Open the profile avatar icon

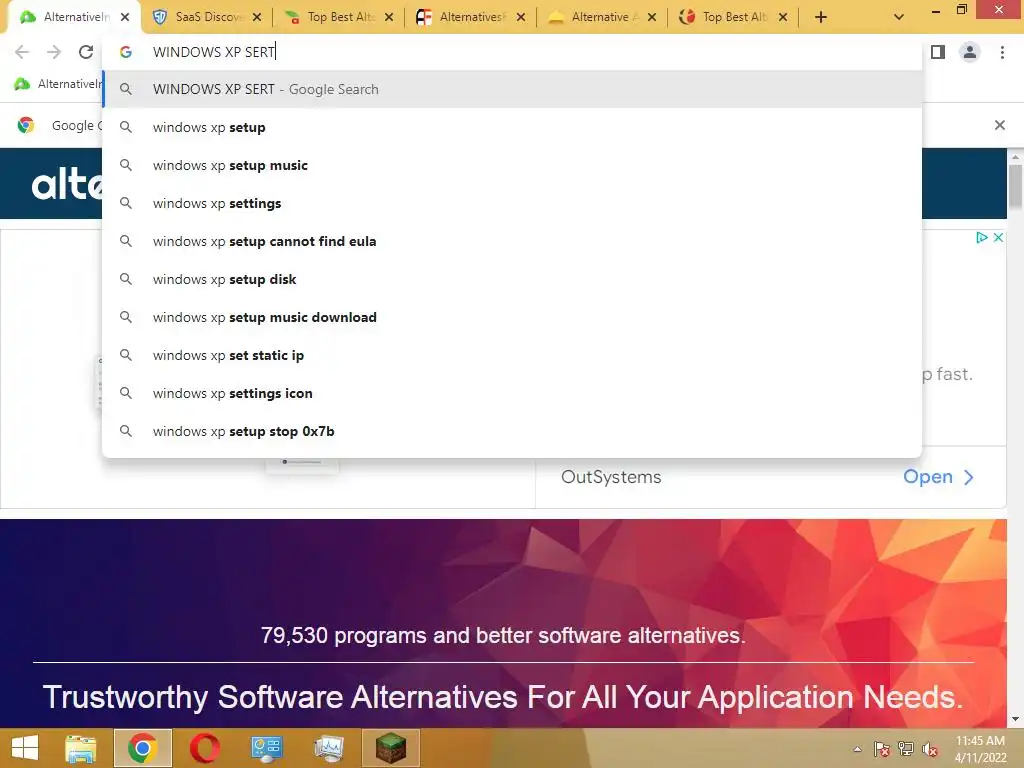[x=970, y=52]
